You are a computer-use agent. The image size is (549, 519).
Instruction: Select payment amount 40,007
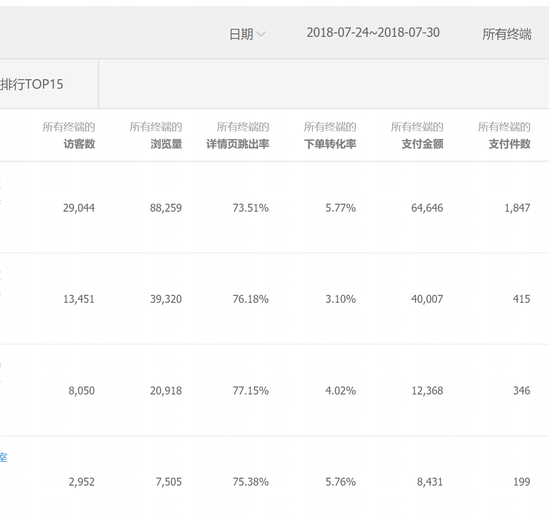pyautogui.click(x=427, y=299)
